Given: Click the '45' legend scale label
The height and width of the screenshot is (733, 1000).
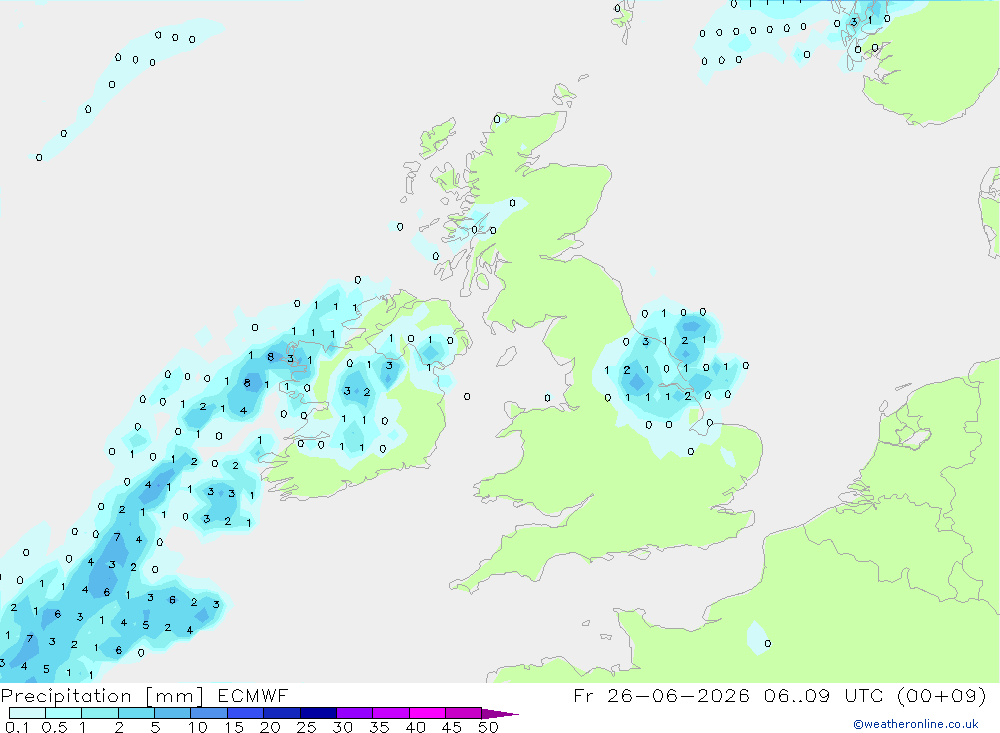Looking at the screenshot, I should (x=452, y=727).
